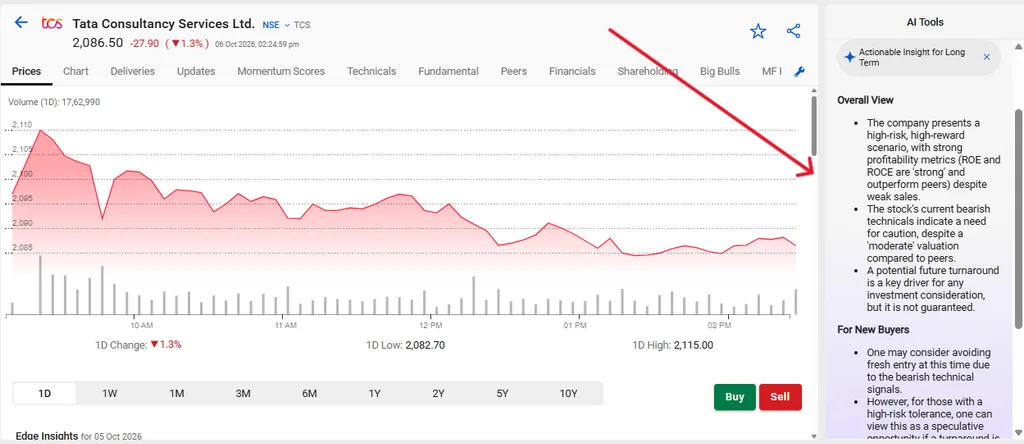Click the TCS company logo
This screenshot has height=444, width=1024.
(x=52, y=24)
